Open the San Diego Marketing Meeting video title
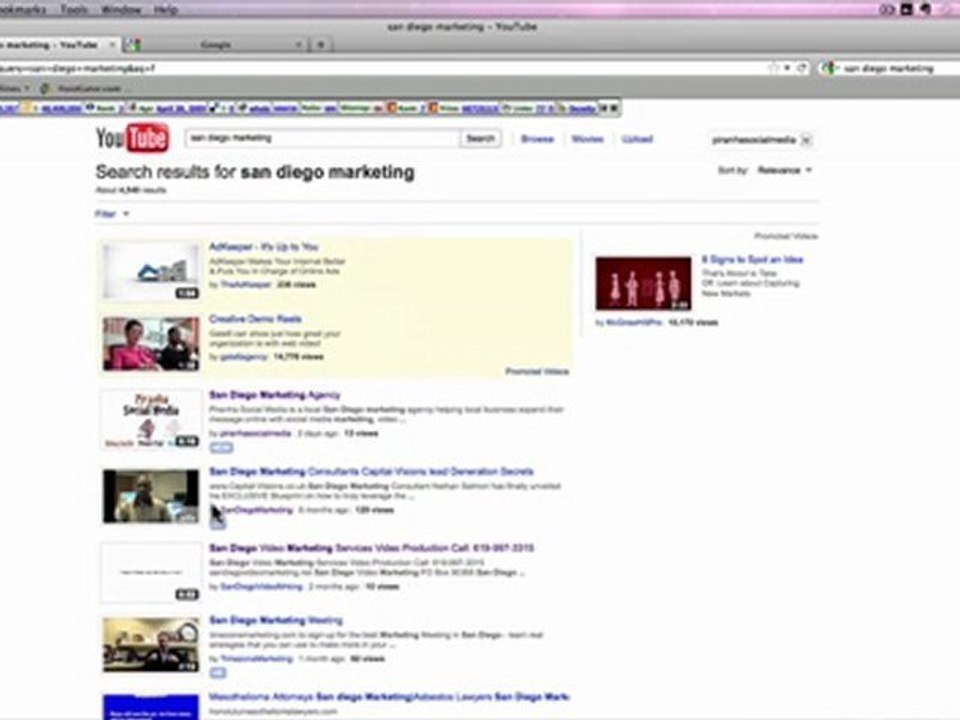 tap(276, 620)
